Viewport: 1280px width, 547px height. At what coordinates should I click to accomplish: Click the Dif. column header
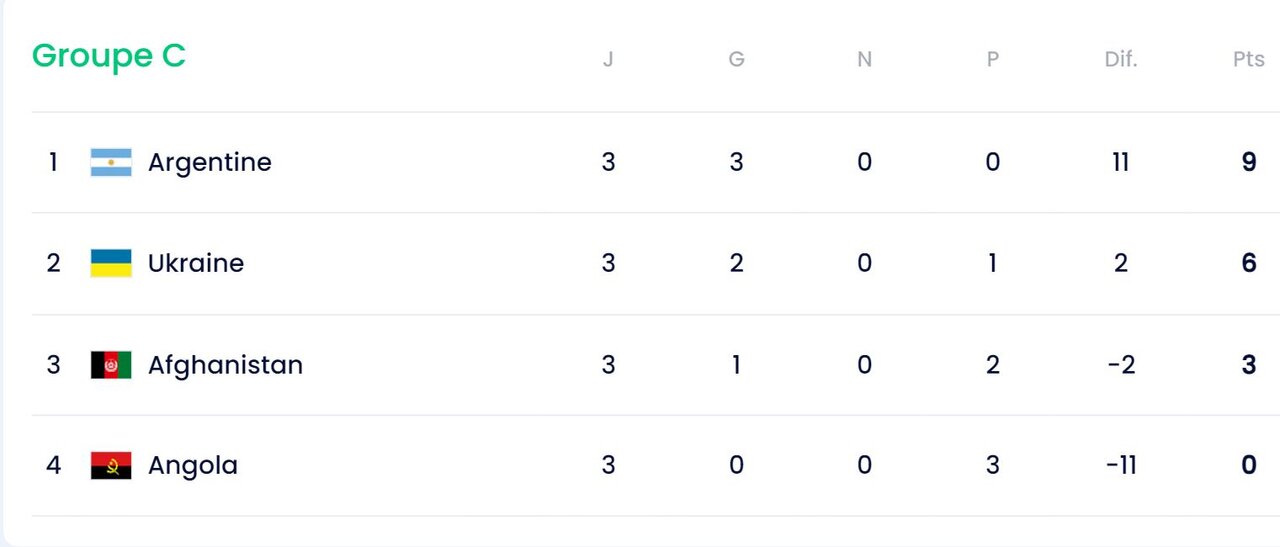coord(1120,59)
